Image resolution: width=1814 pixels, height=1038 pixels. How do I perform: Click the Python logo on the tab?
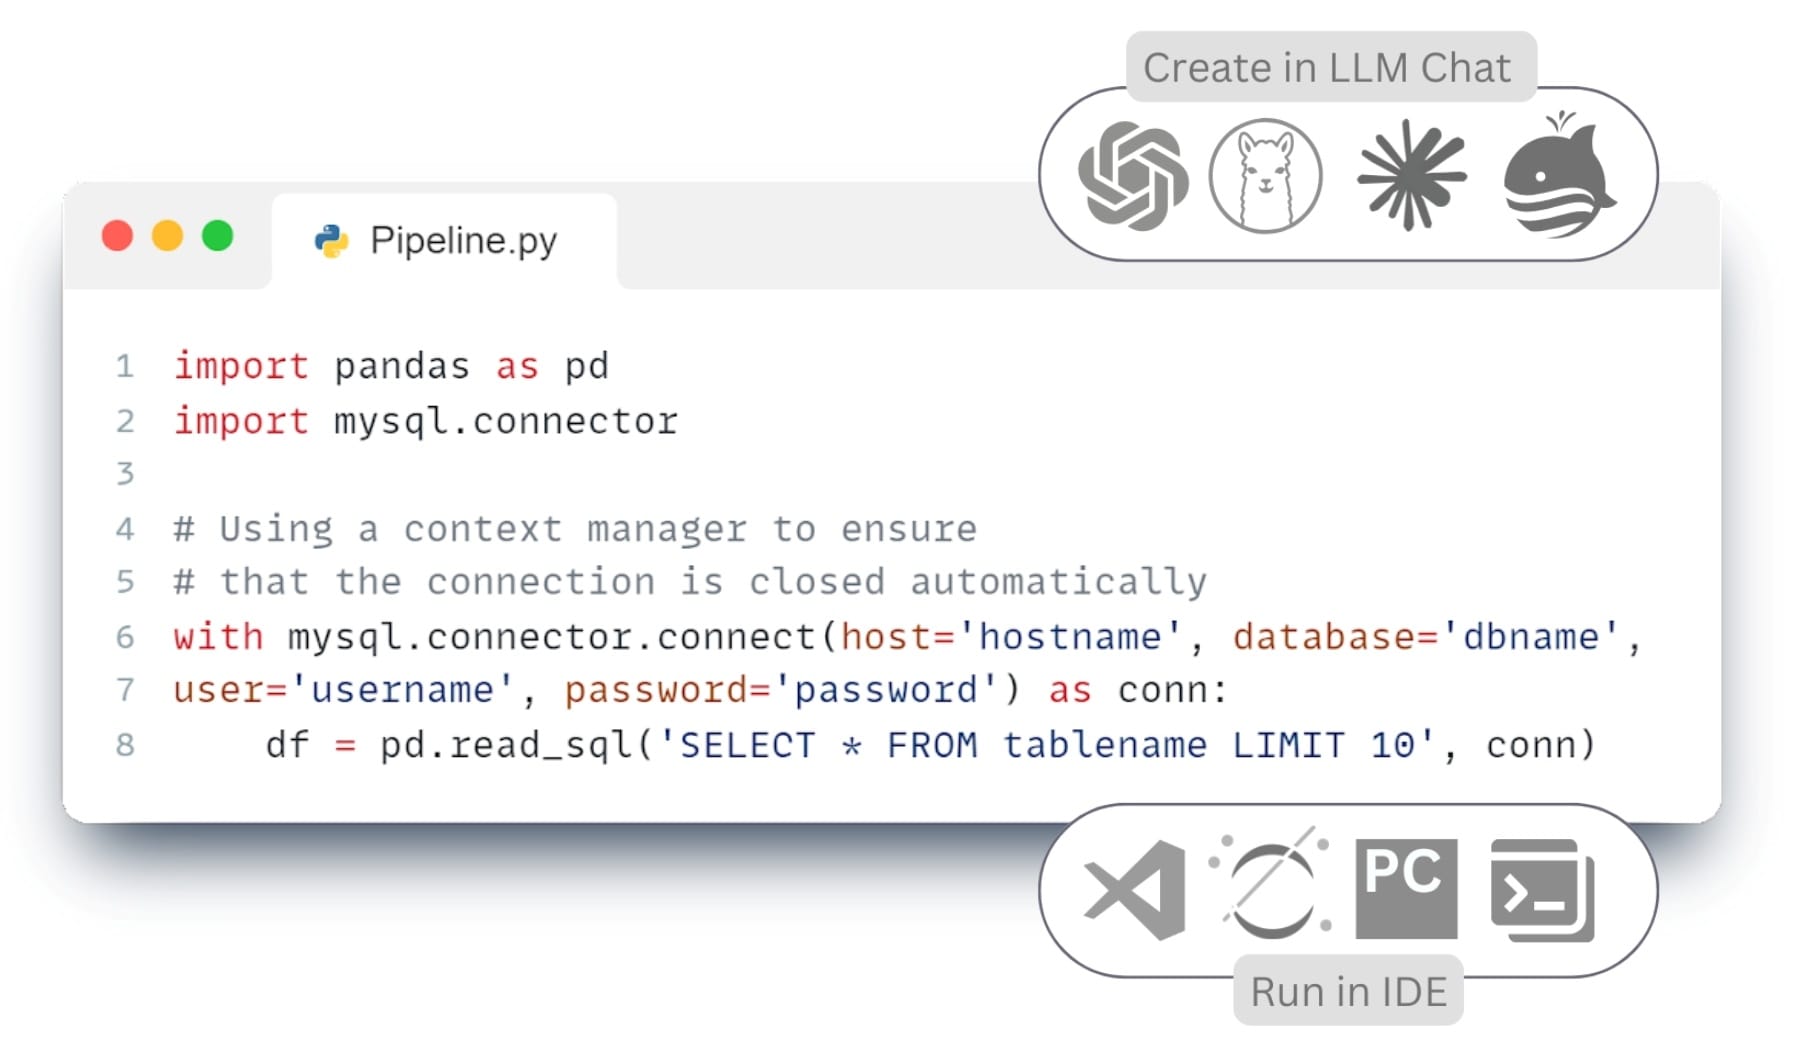332,241
